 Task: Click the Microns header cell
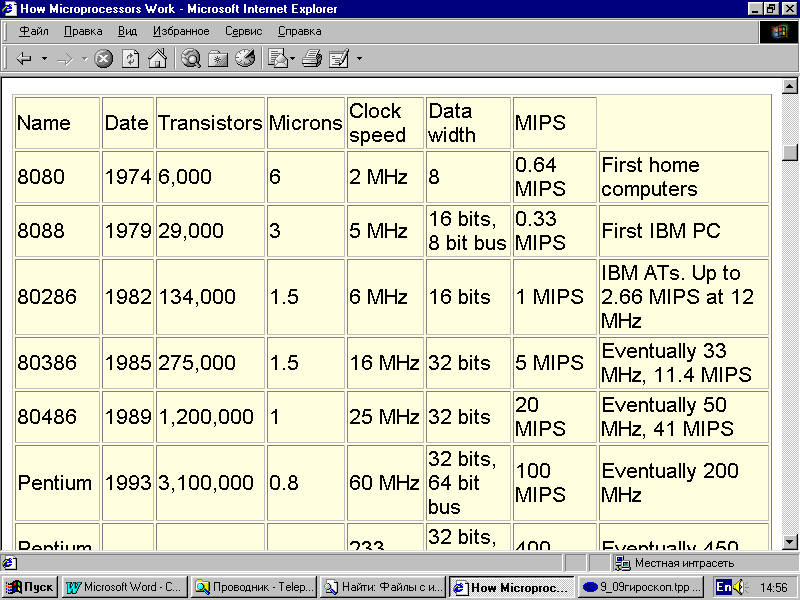[x=306, y=123]
